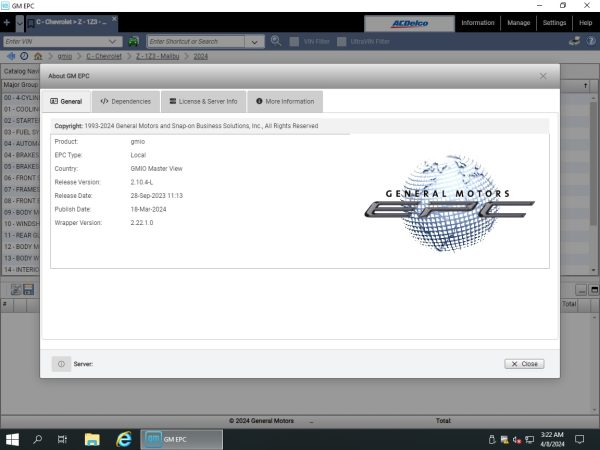Click the Wrapper Version value 2.22.1.0
Viewport: 600px width, 450px height.
click(x=142, y=223)
